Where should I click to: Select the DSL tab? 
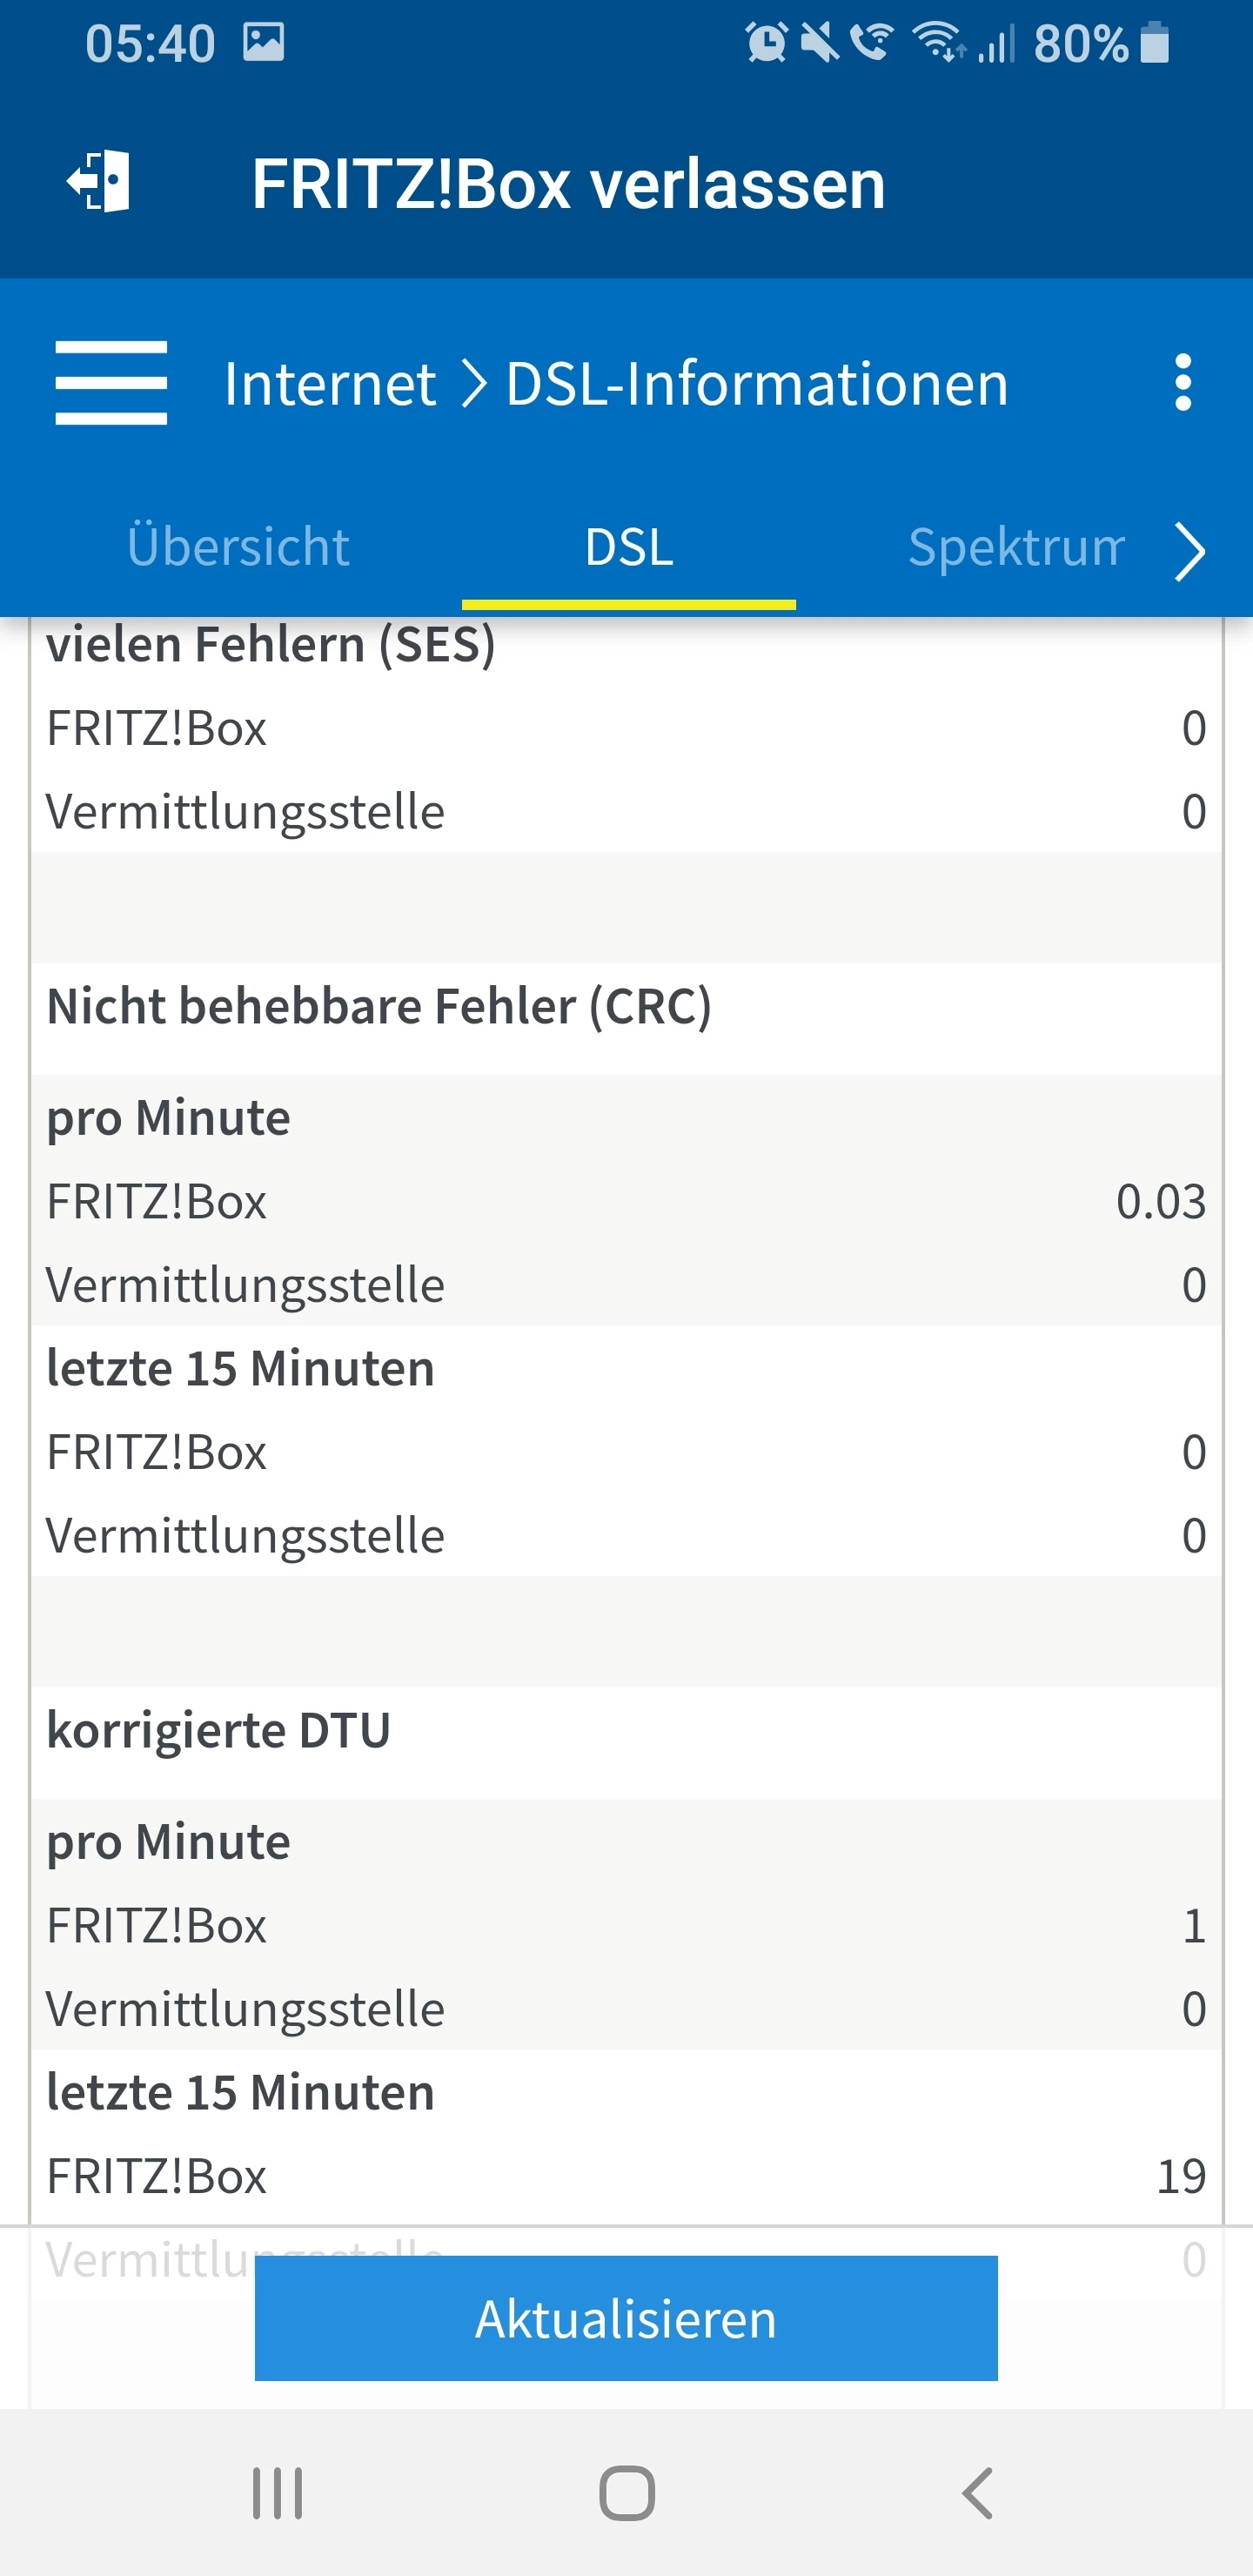(629, 547)
